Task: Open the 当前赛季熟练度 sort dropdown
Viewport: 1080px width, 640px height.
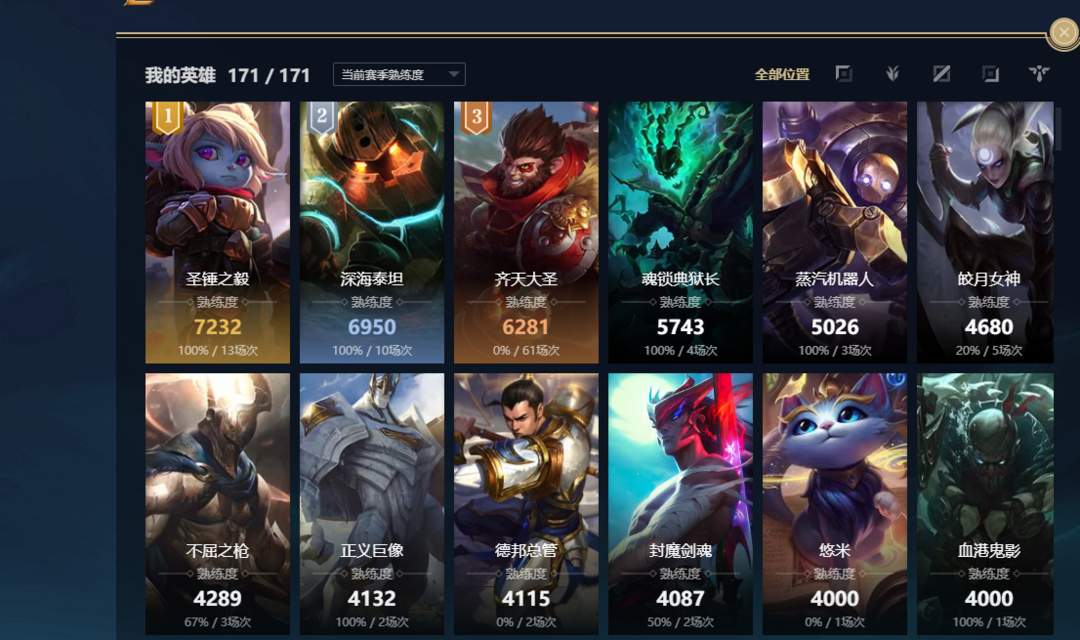Action: pos(399,74)
